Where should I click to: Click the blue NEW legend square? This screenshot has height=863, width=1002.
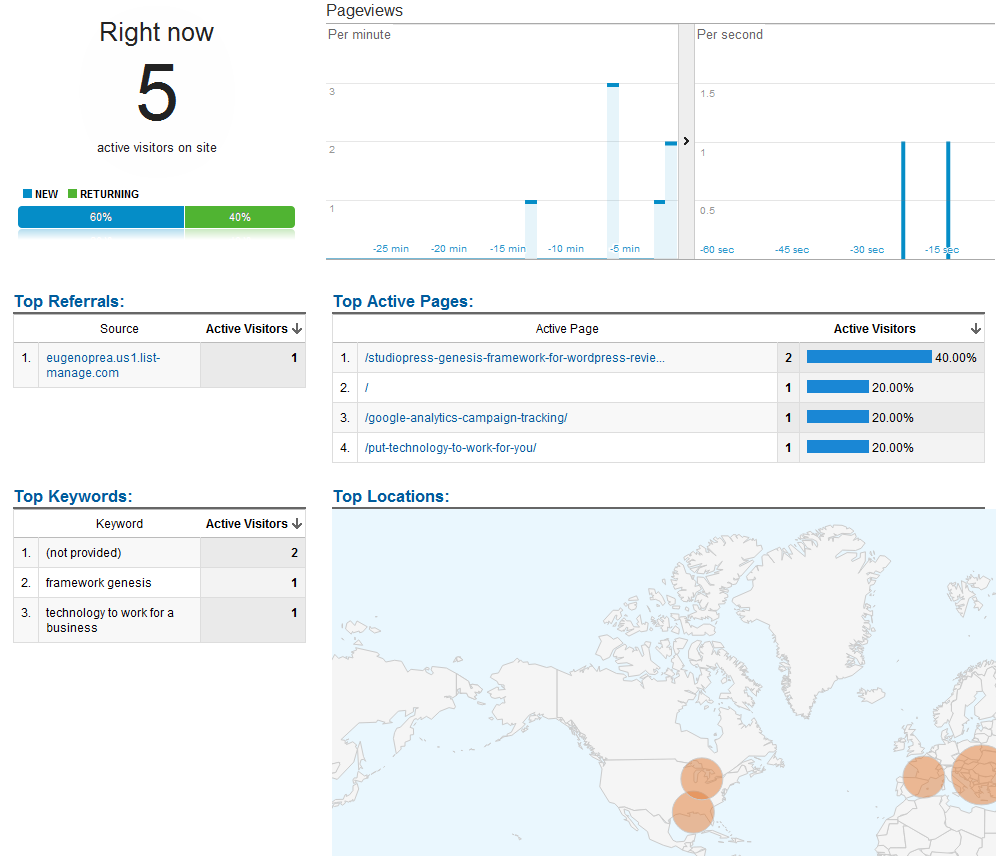(24, 193)
